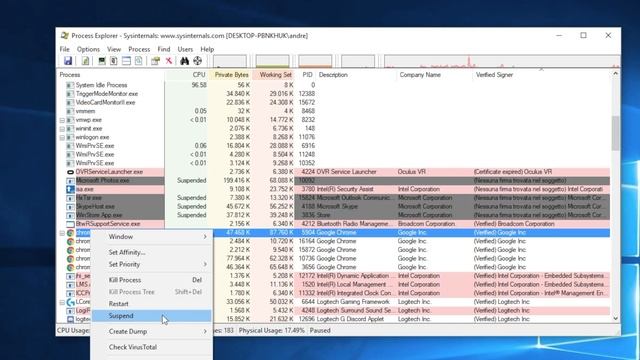
Task: Click the Save toolbar icon
Action: [x=68, y=61]
